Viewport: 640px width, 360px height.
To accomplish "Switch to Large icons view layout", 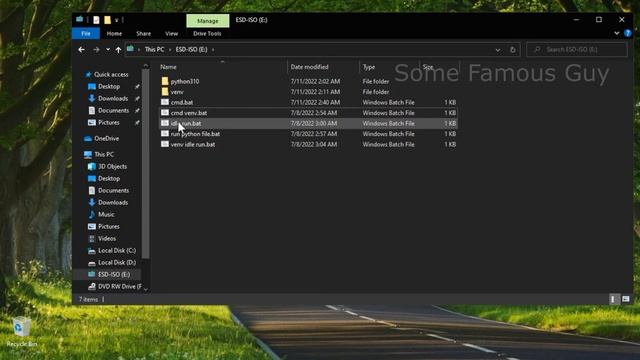I will click(626, 299).
